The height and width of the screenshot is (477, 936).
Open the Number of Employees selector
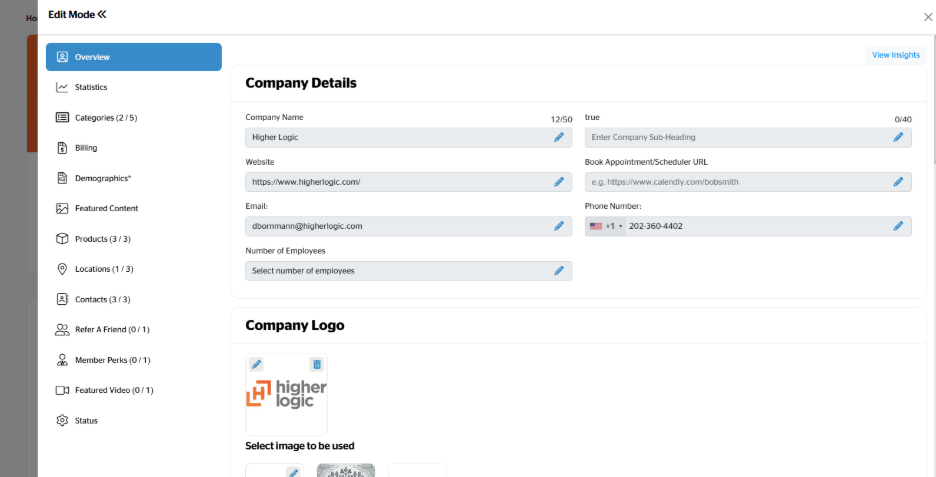click(x=408, y=271)
